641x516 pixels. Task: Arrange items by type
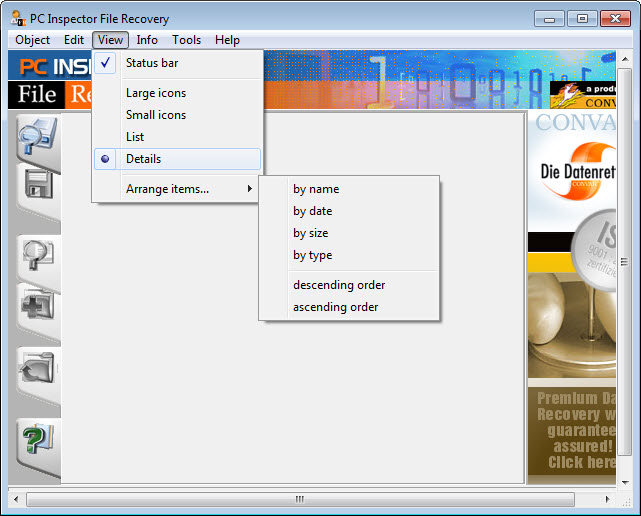349,255
